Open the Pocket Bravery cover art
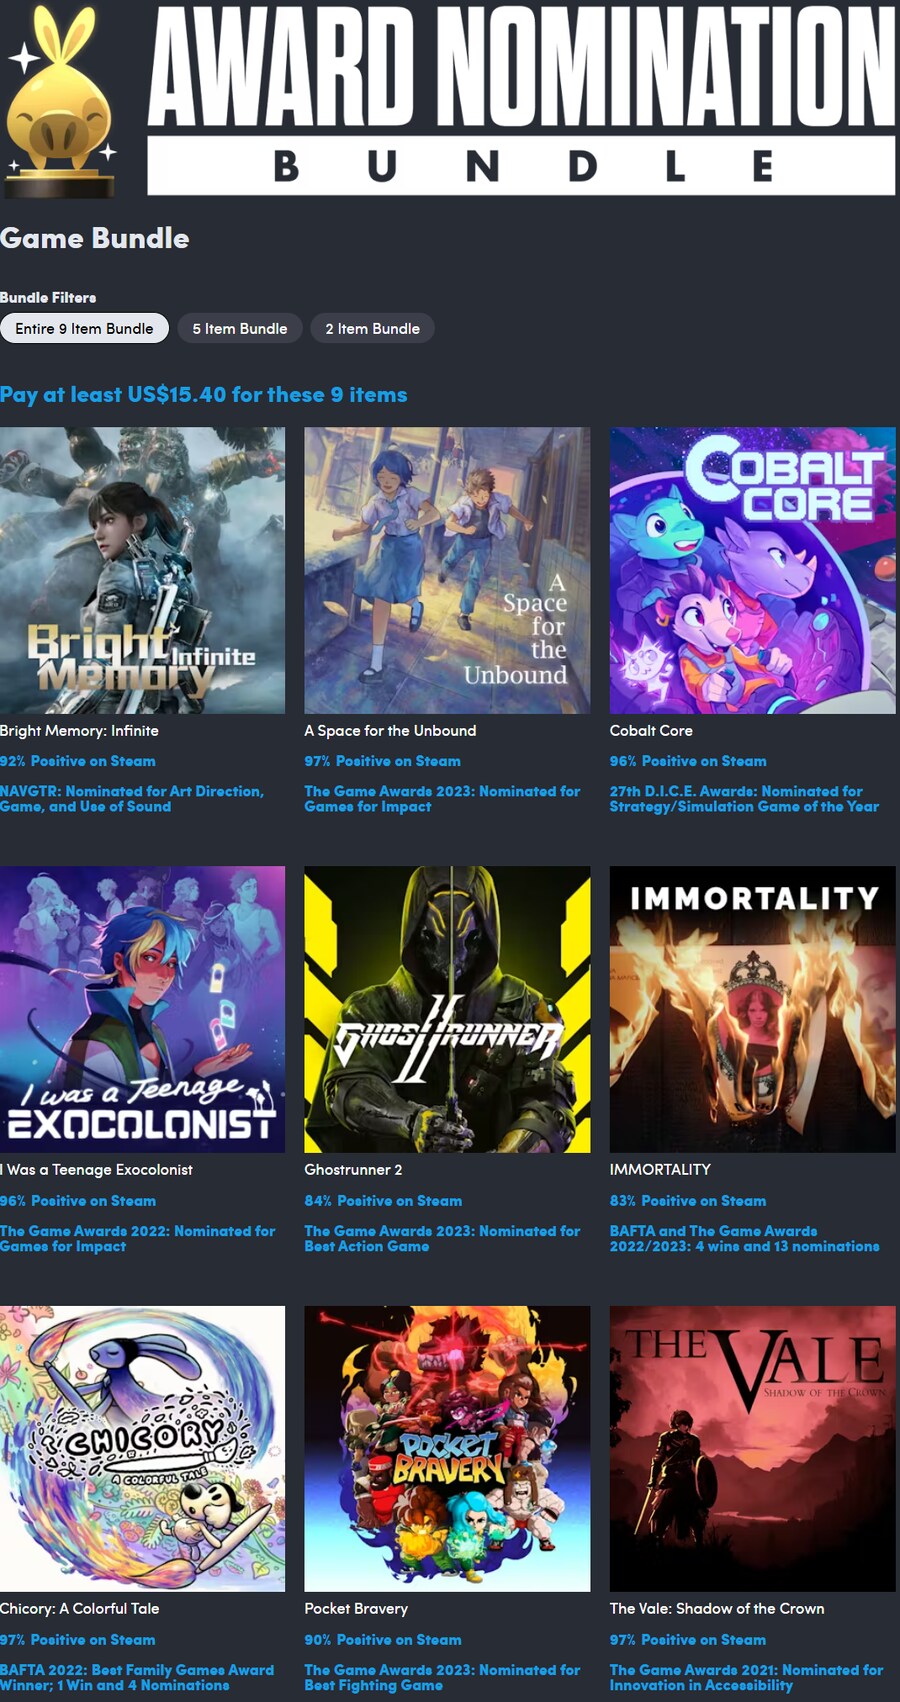The image size is (900, 1702). click(x=447, y=1448)
